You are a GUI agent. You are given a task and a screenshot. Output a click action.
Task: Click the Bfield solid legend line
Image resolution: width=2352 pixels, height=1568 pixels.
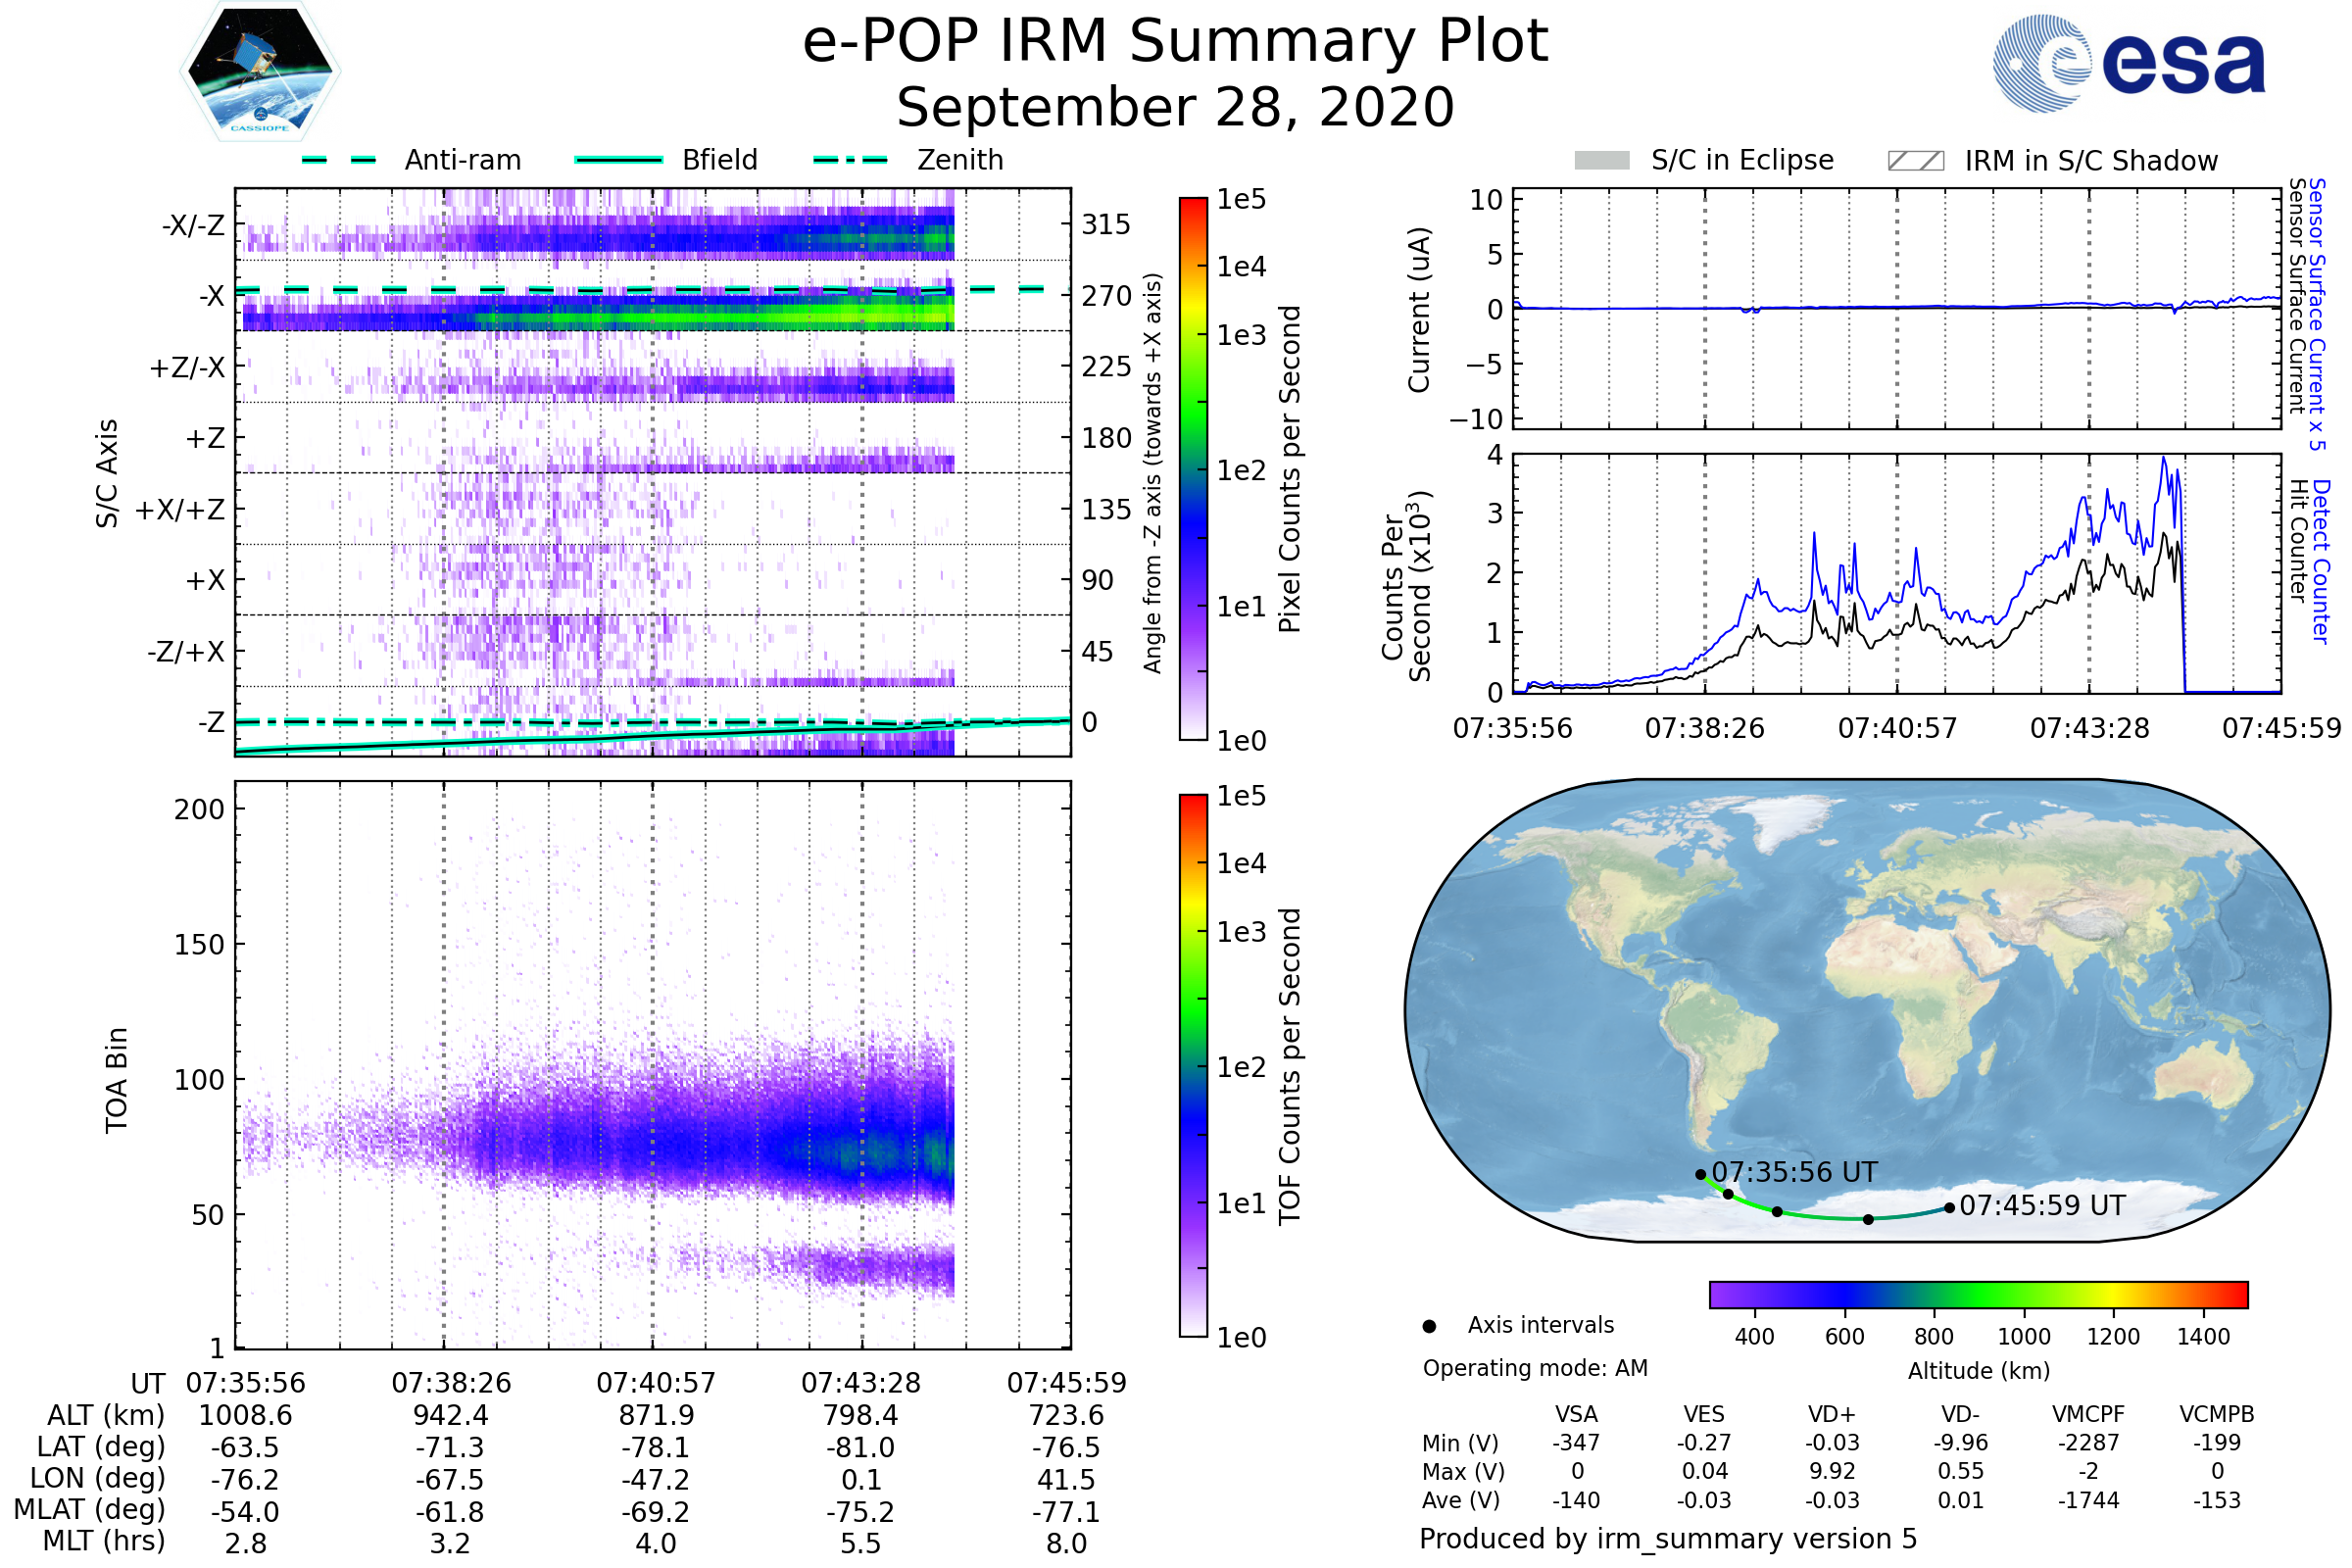pos(618,160)
